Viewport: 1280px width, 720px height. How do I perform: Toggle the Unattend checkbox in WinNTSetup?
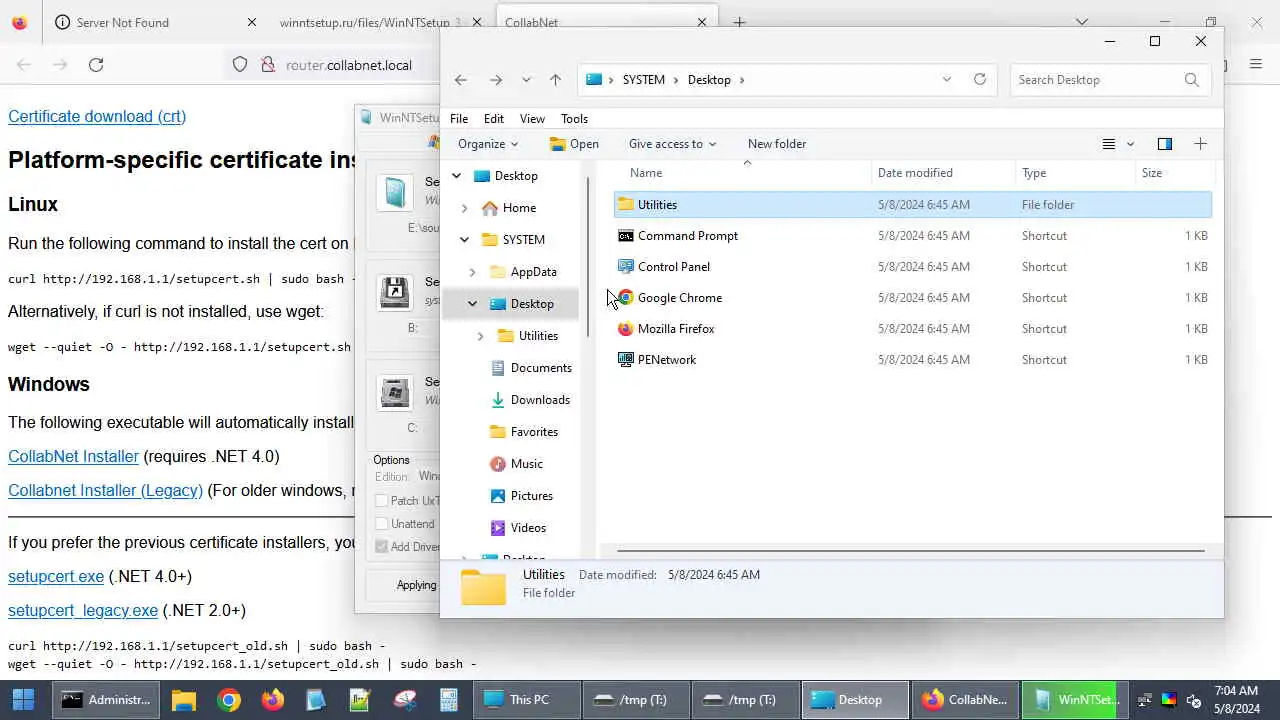click(x=381, y=523)
